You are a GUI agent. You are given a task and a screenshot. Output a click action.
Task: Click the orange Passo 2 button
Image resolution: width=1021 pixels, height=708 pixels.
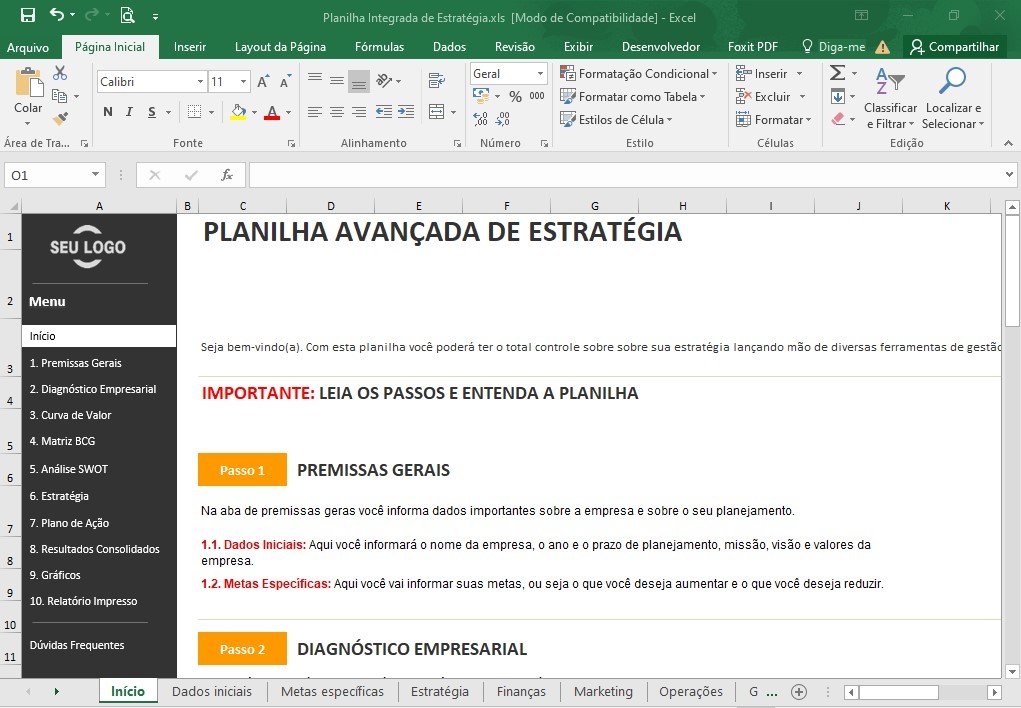tap(242, 649)
